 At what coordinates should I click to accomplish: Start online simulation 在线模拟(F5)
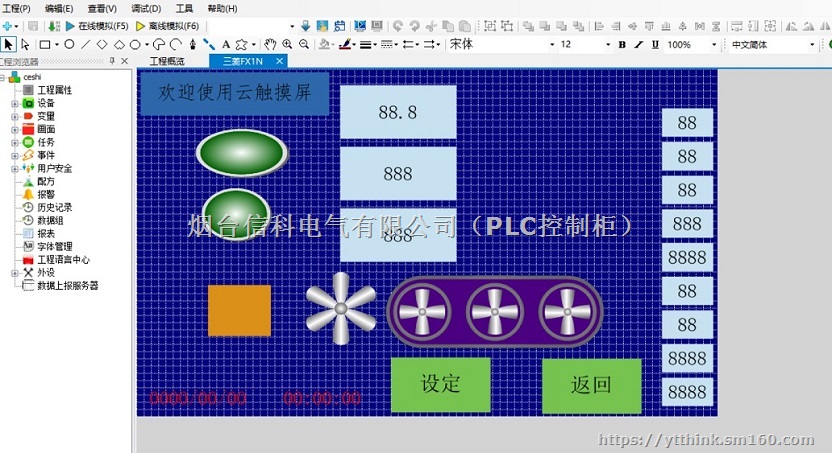97,26
